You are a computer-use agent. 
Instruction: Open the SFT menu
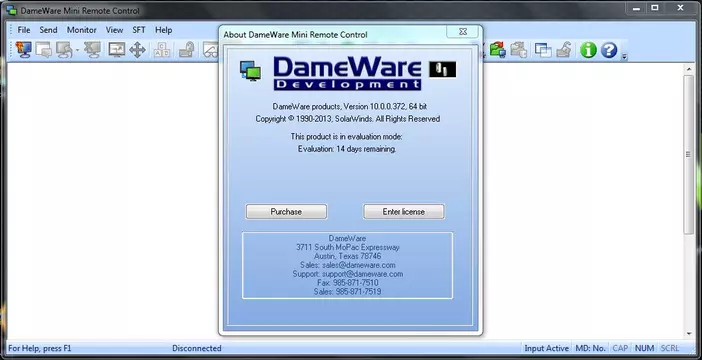pyautogui.click(x=139, y=30)
